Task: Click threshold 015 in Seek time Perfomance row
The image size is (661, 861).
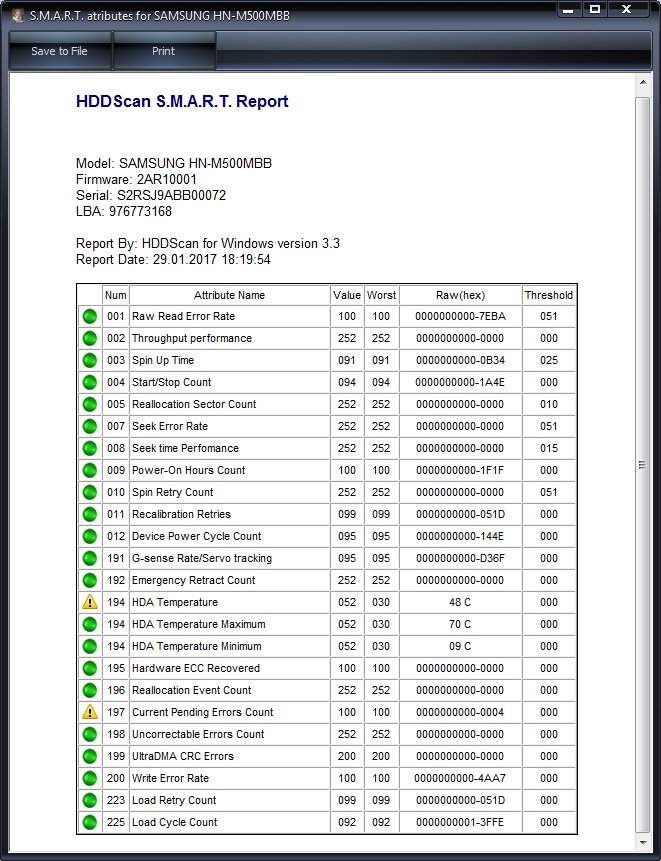Action: click(x=548, y=448)
